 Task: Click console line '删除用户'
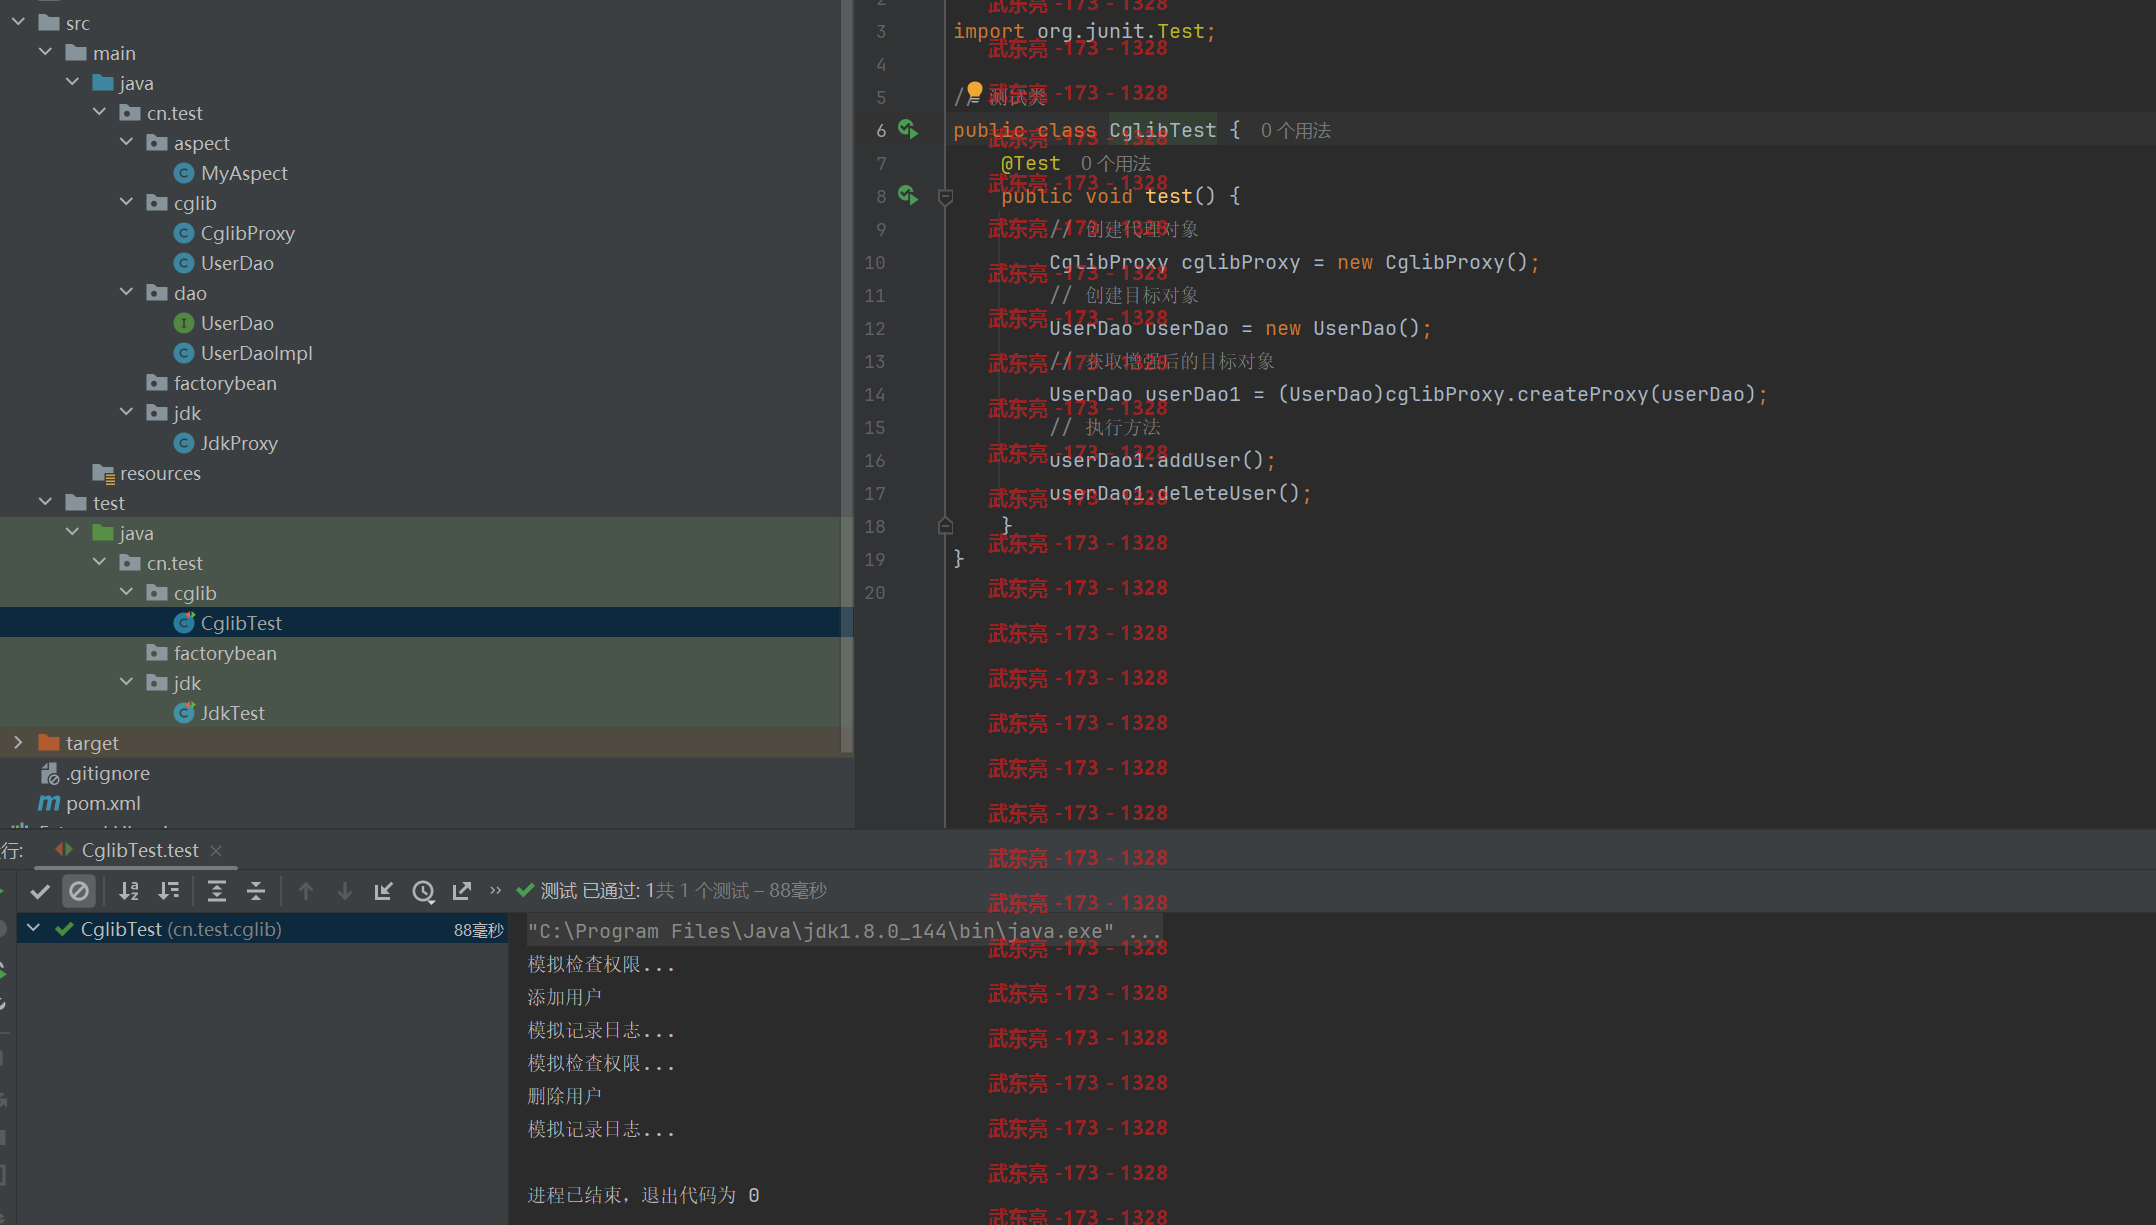[x=564, y=1096]
